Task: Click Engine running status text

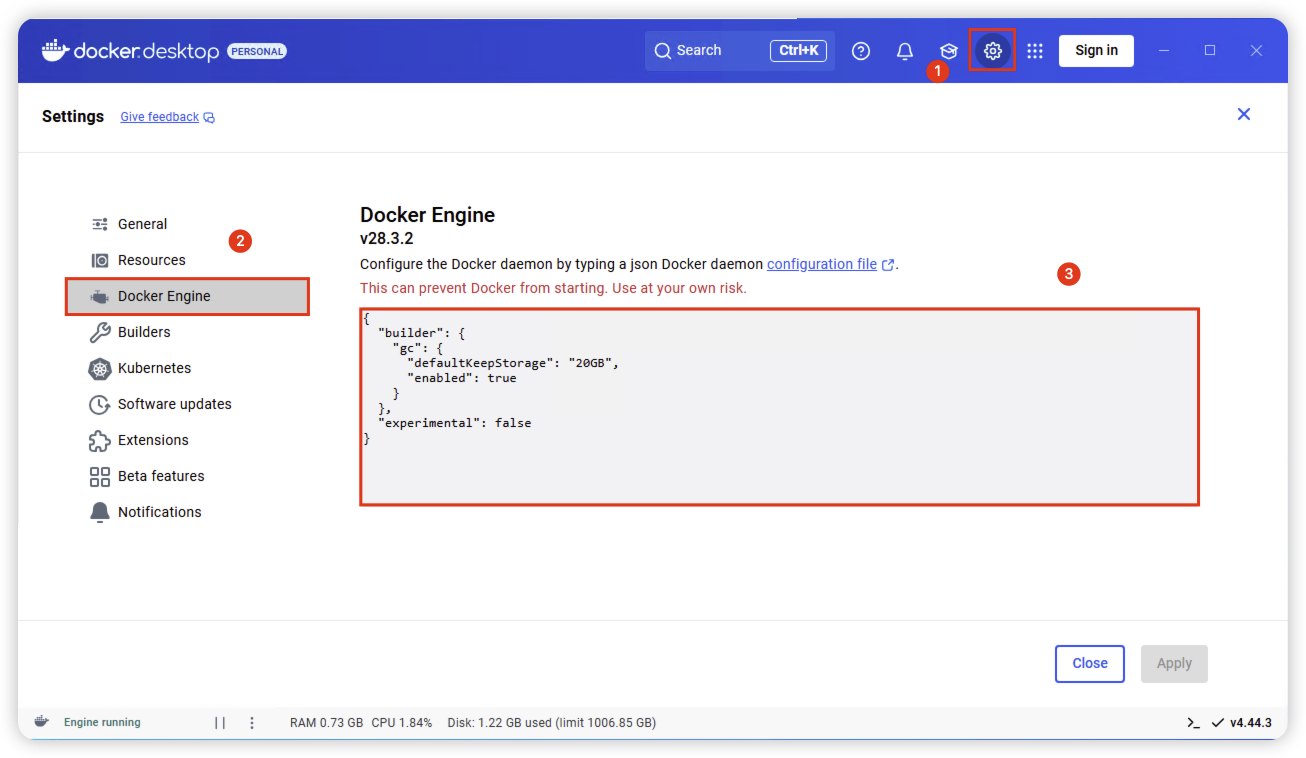Action: point(102,722)
